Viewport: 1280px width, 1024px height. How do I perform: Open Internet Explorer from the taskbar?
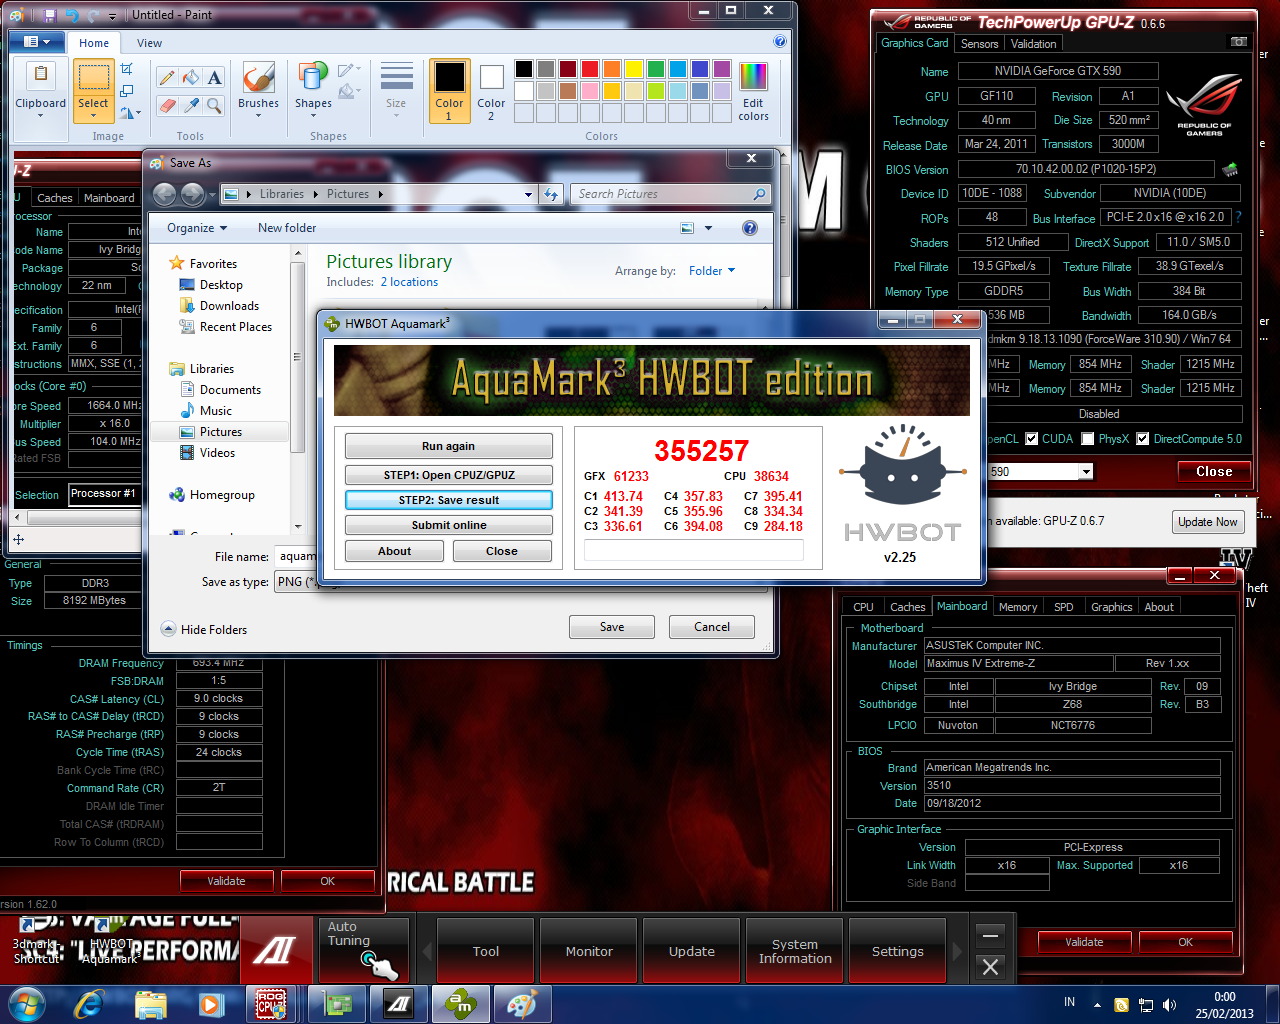(x=90, y=1004)
